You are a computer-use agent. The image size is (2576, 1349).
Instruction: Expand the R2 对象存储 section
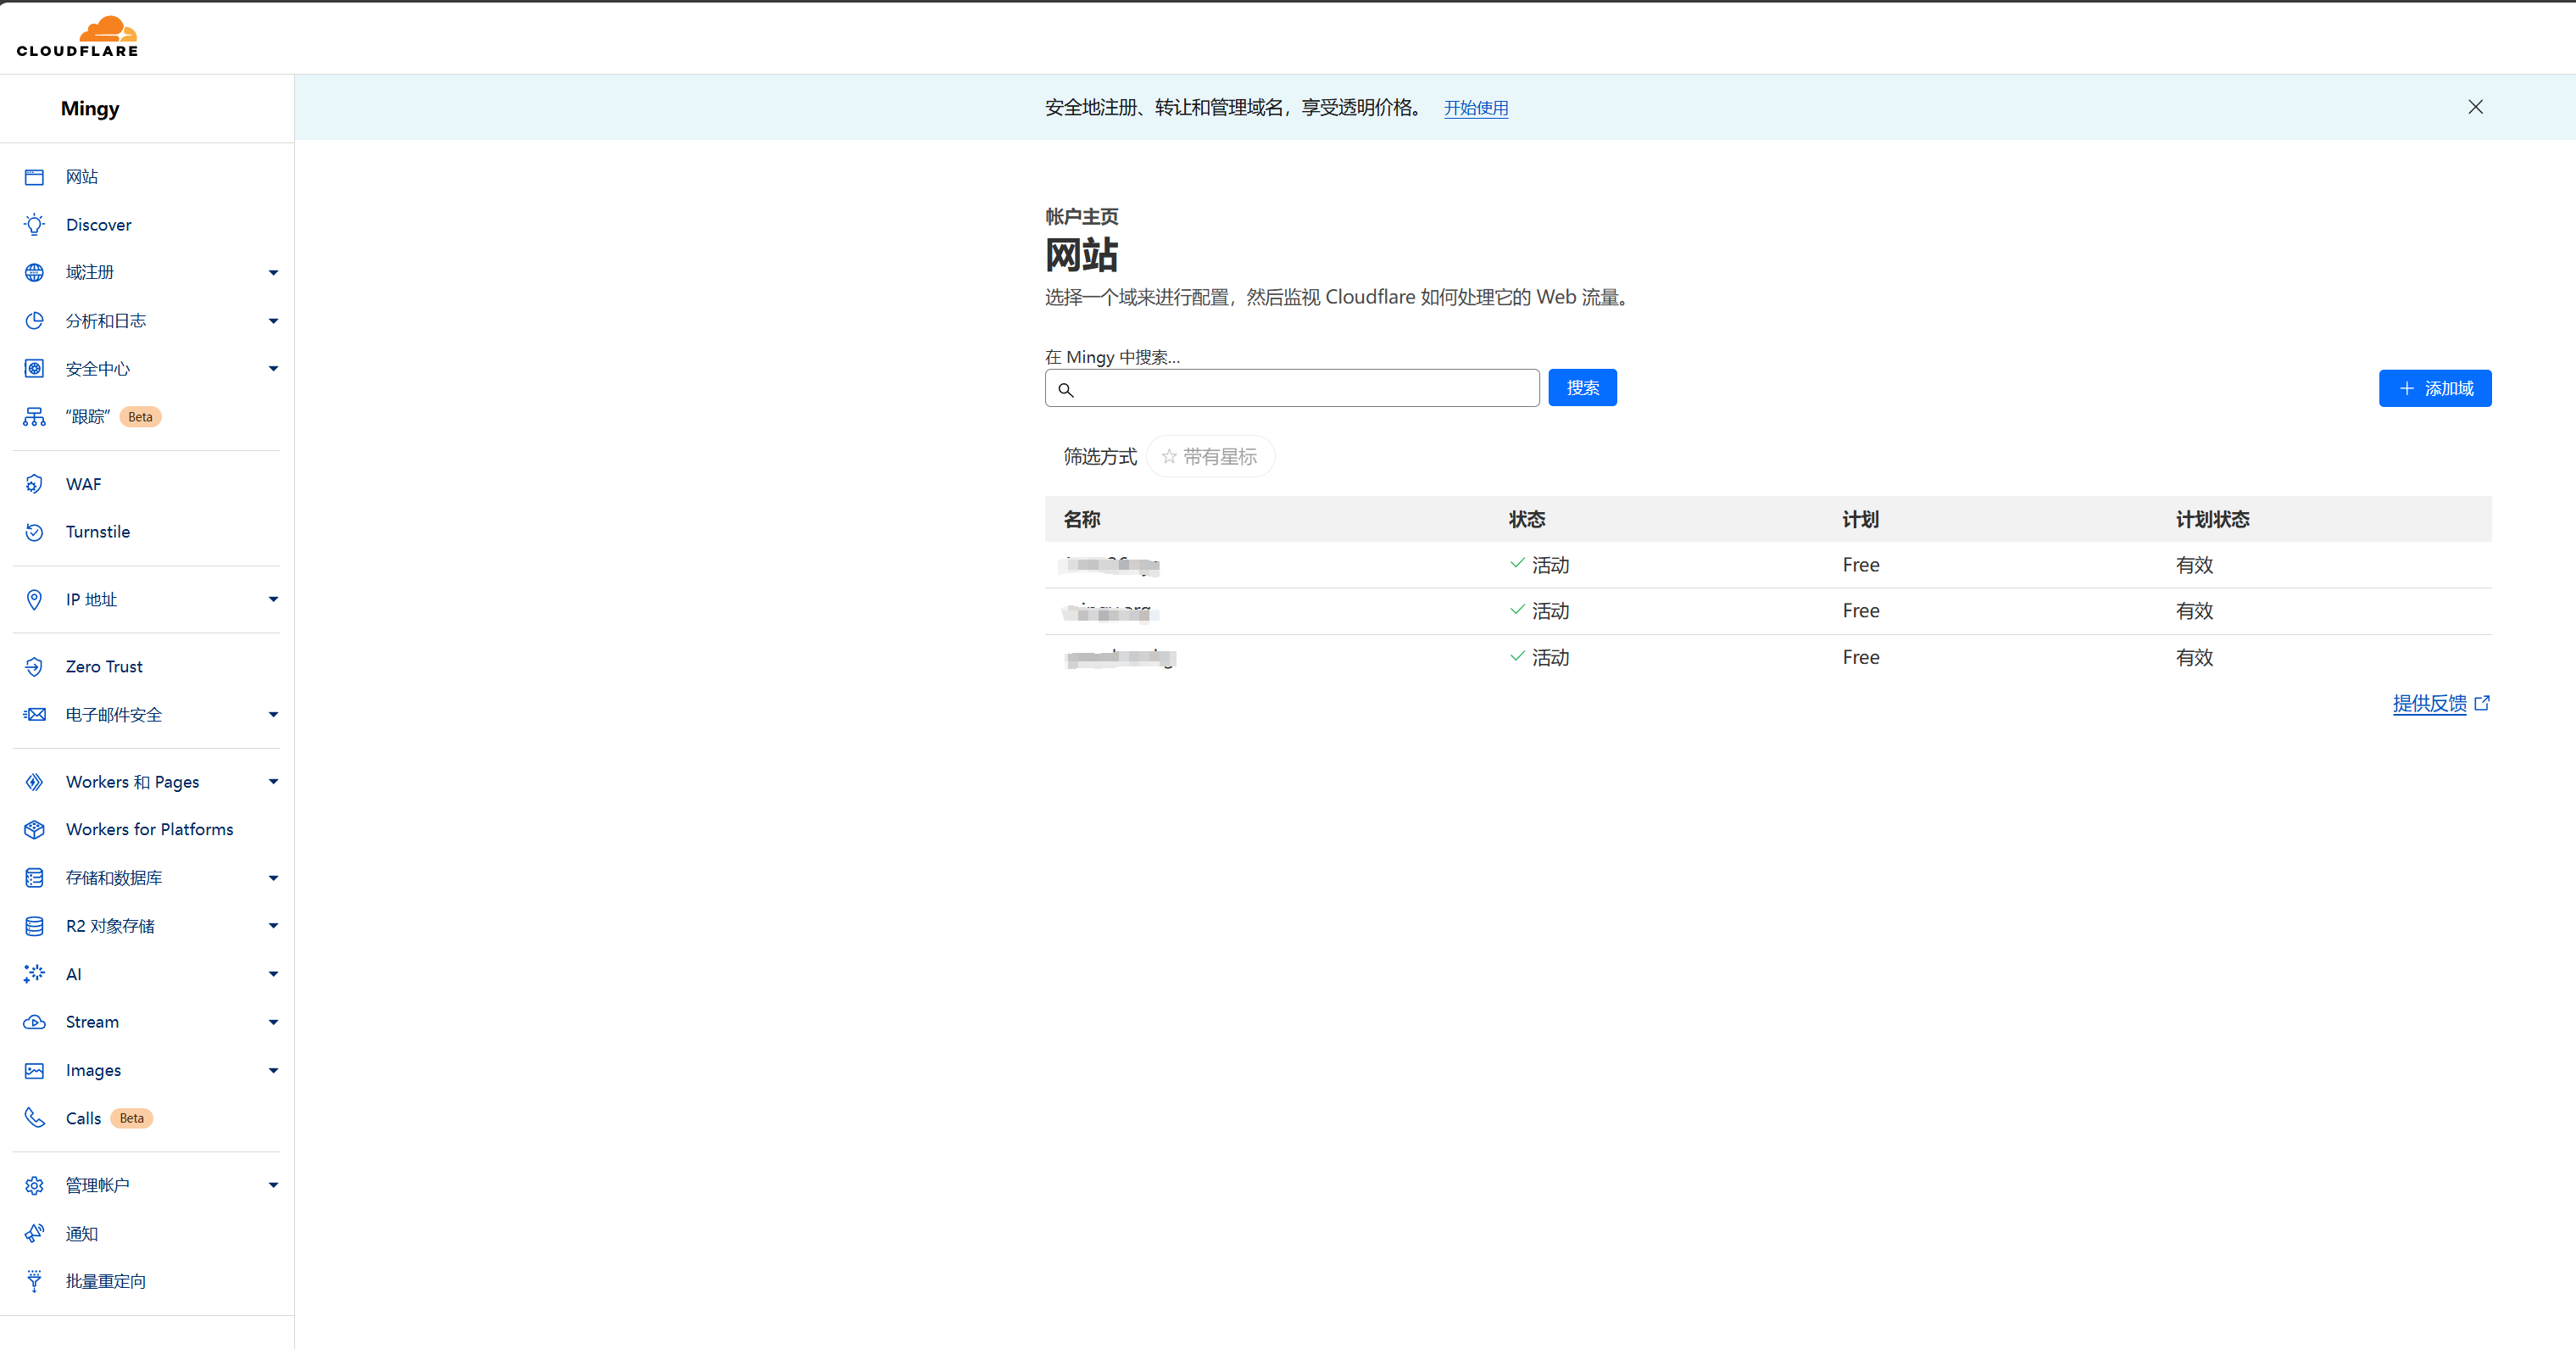[273, 926]
